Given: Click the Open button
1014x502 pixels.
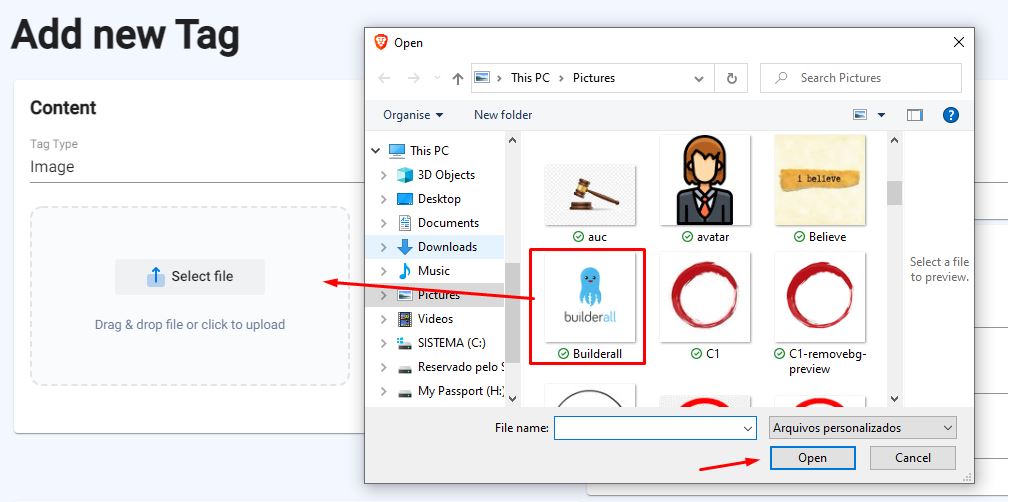Looking at the screenshot, I should pyautogui.click(x=812, y=458).
